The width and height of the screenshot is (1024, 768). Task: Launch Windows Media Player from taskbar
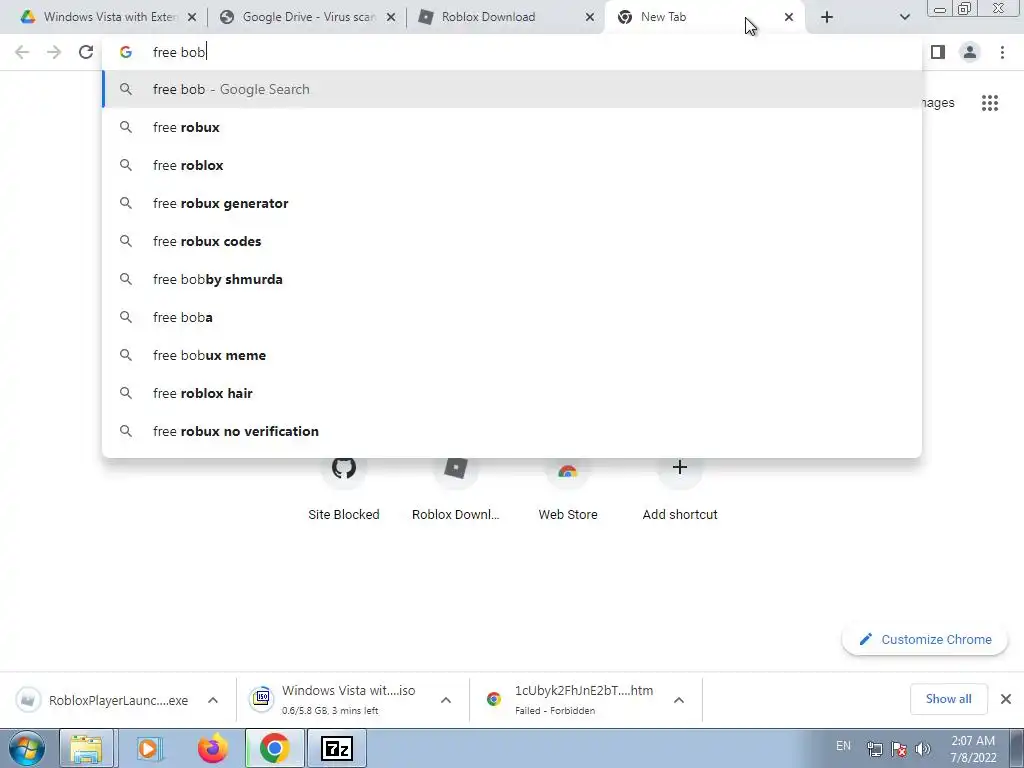[149, 748]
